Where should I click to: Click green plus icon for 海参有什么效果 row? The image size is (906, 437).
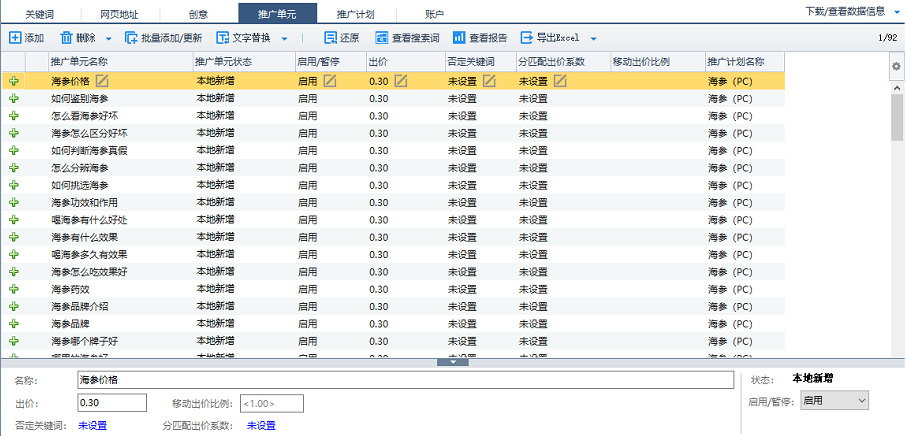tap(14, 237)
